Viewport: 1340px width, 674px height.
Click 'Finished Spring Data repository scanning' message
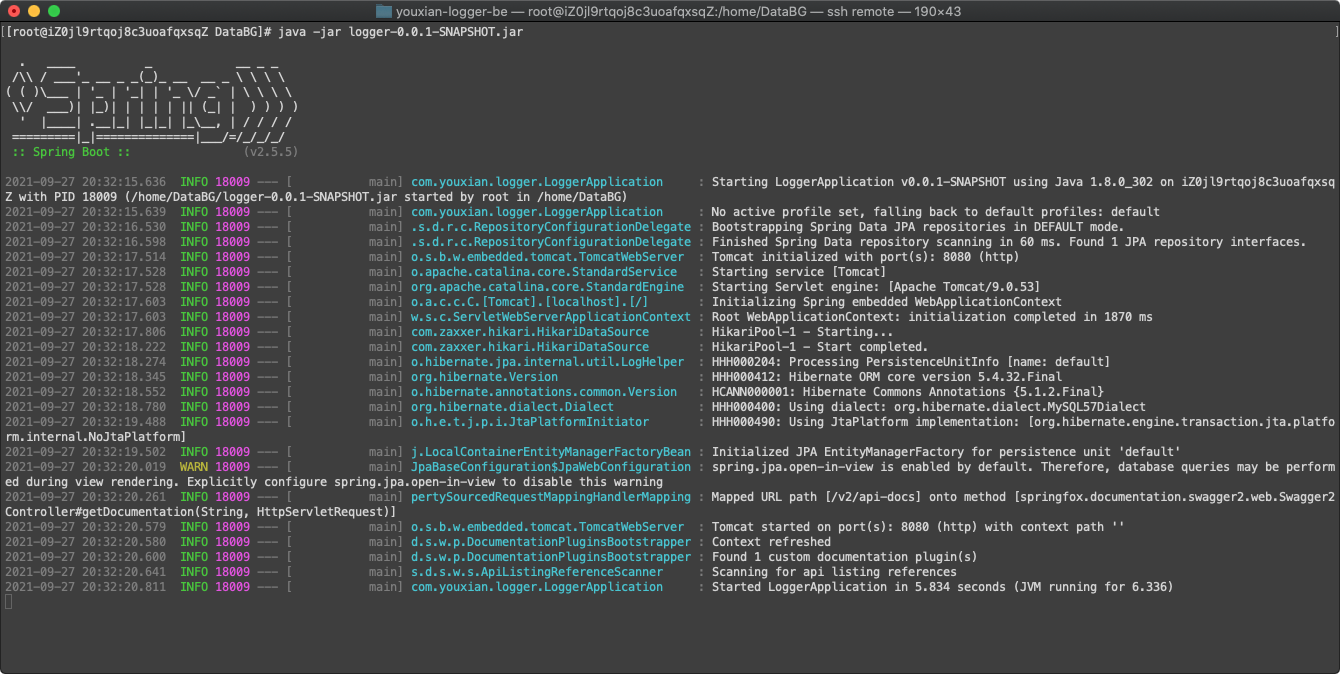[1009, 242]
